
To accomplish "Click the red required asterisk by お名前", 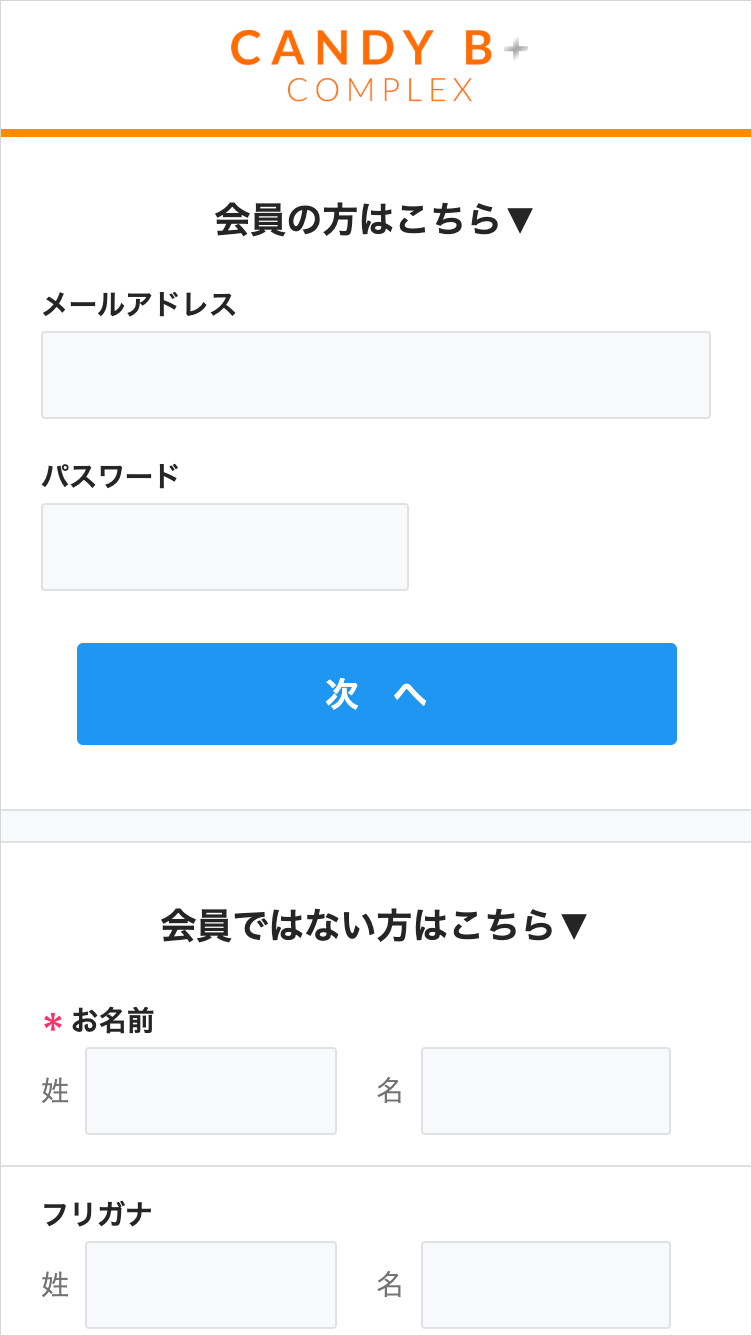I will 53,1022.
